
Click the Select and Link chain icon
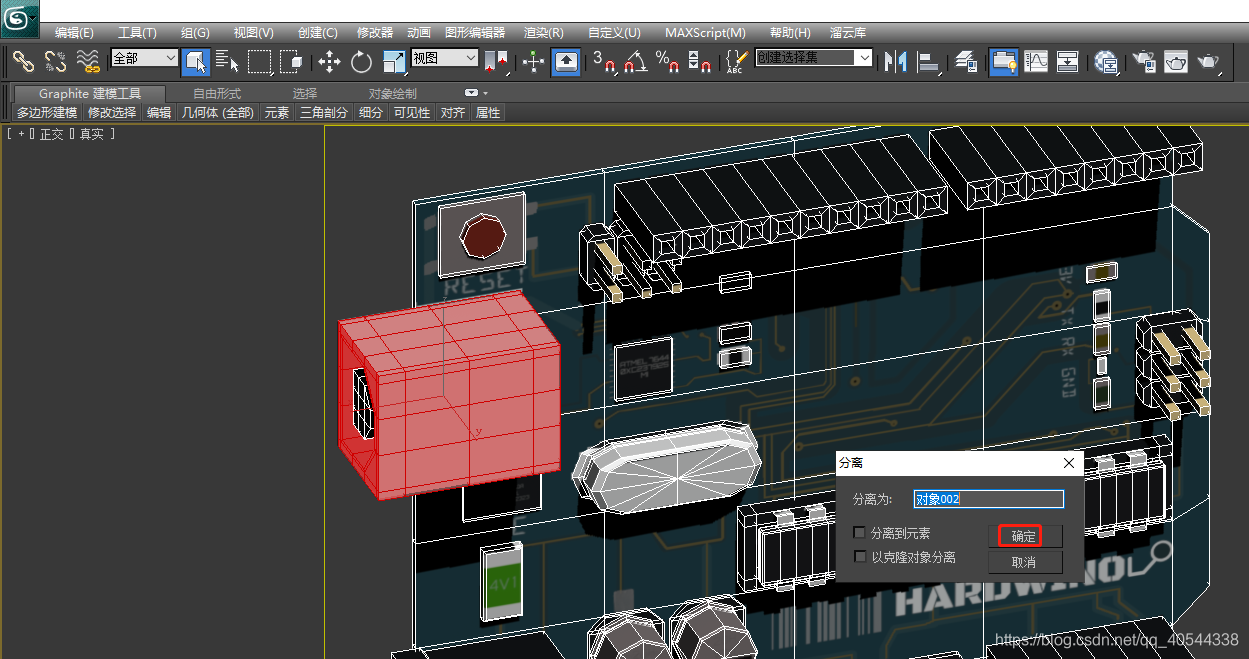[x=23, y=62]
